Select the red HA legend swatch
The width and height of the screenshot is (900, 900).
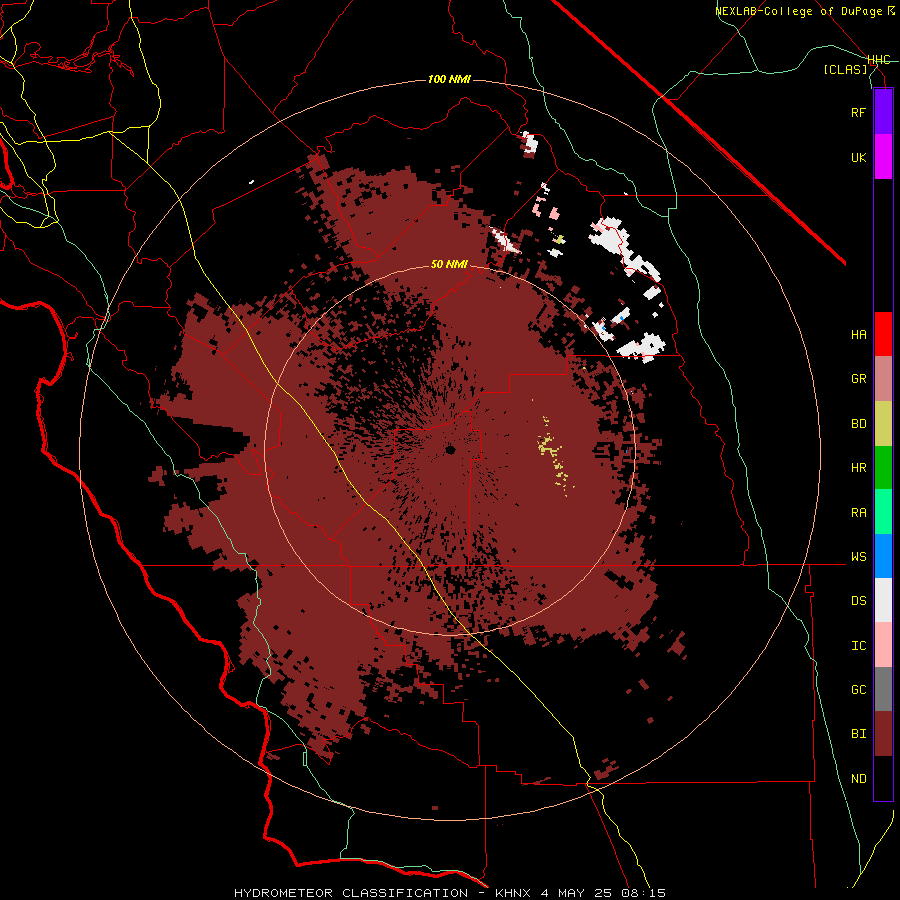883,334
